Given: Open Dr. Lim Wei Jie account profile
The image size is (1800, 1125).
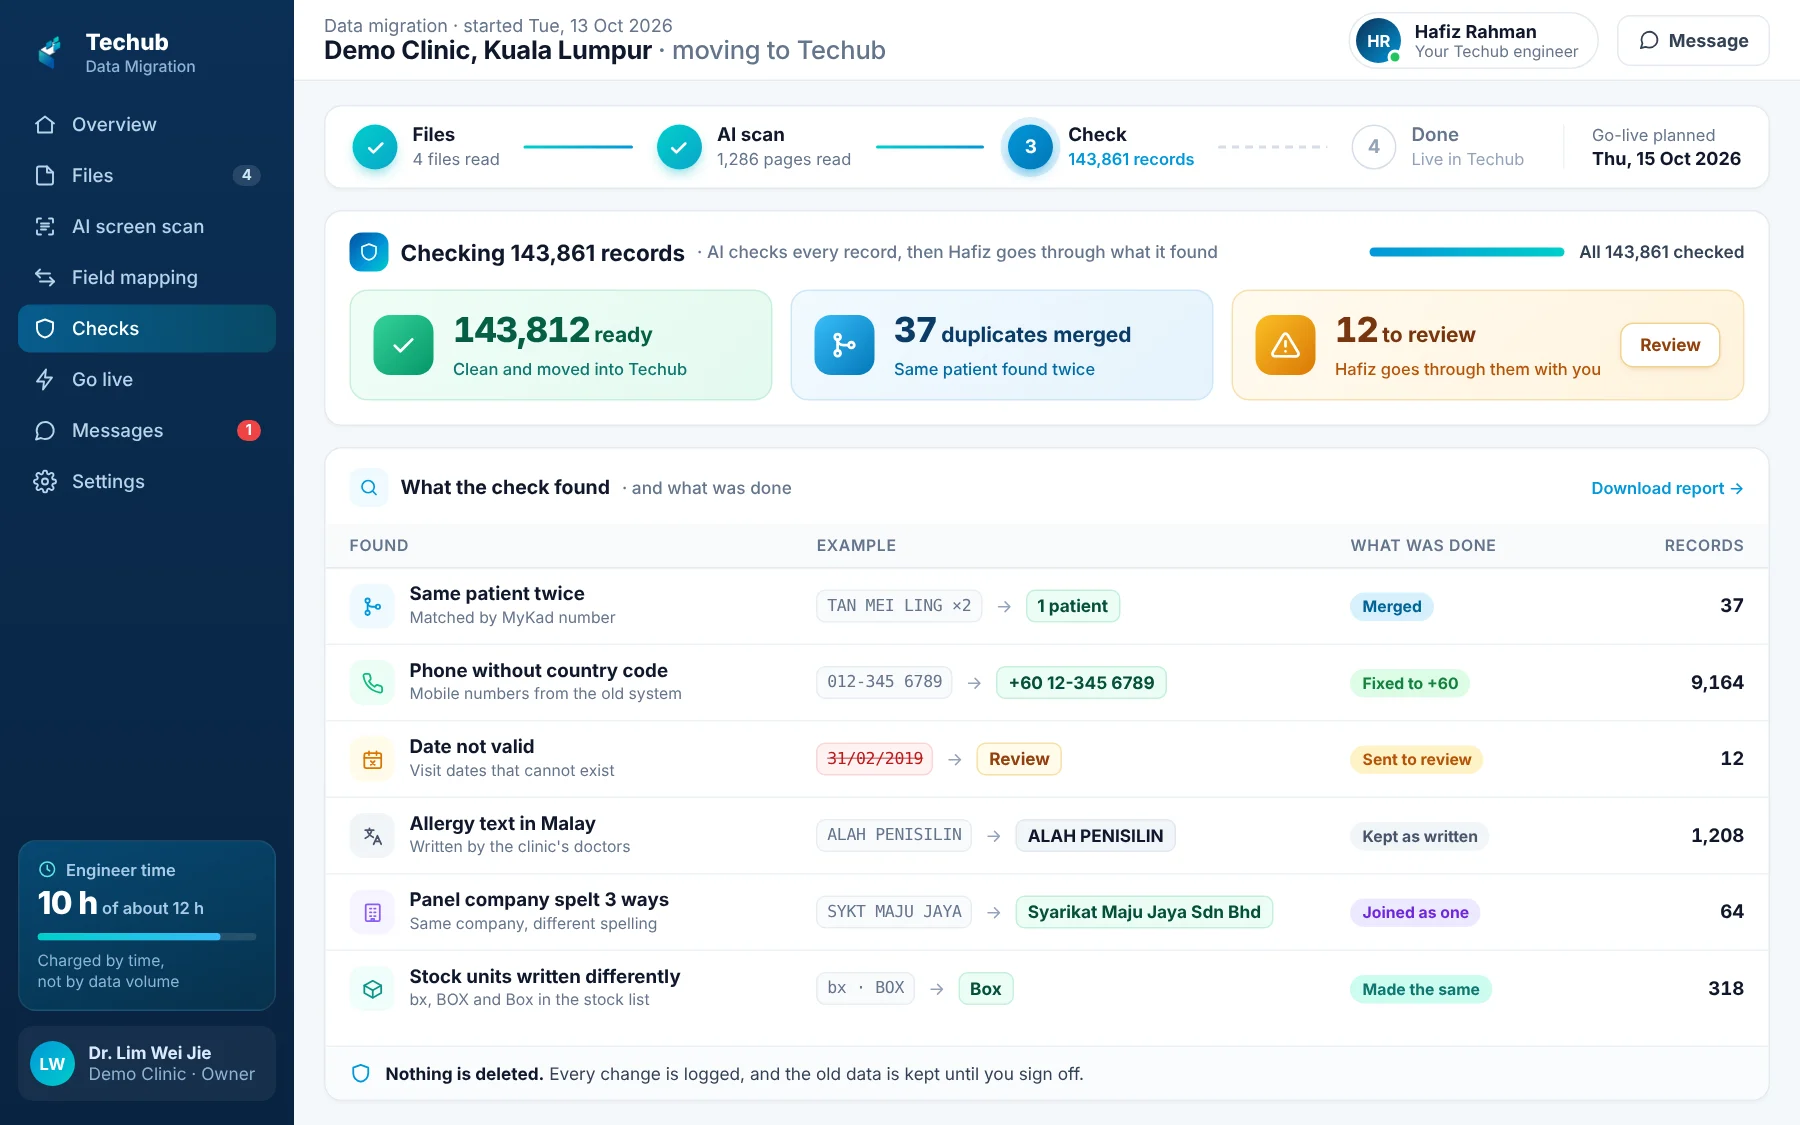Looking at the screenshot, I should point(147,1063).
